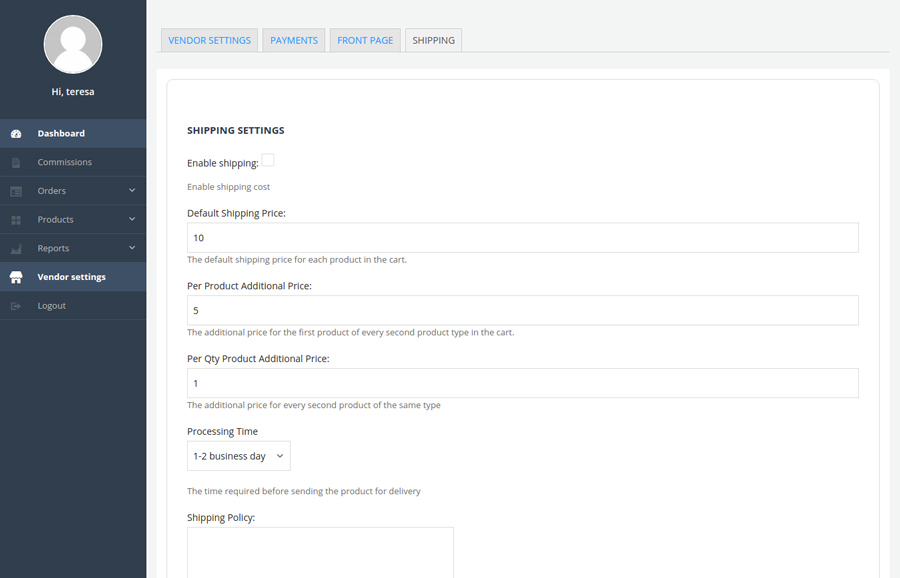Click the Commissions document icon
The image size is (900, 578).
click(16, 162)
